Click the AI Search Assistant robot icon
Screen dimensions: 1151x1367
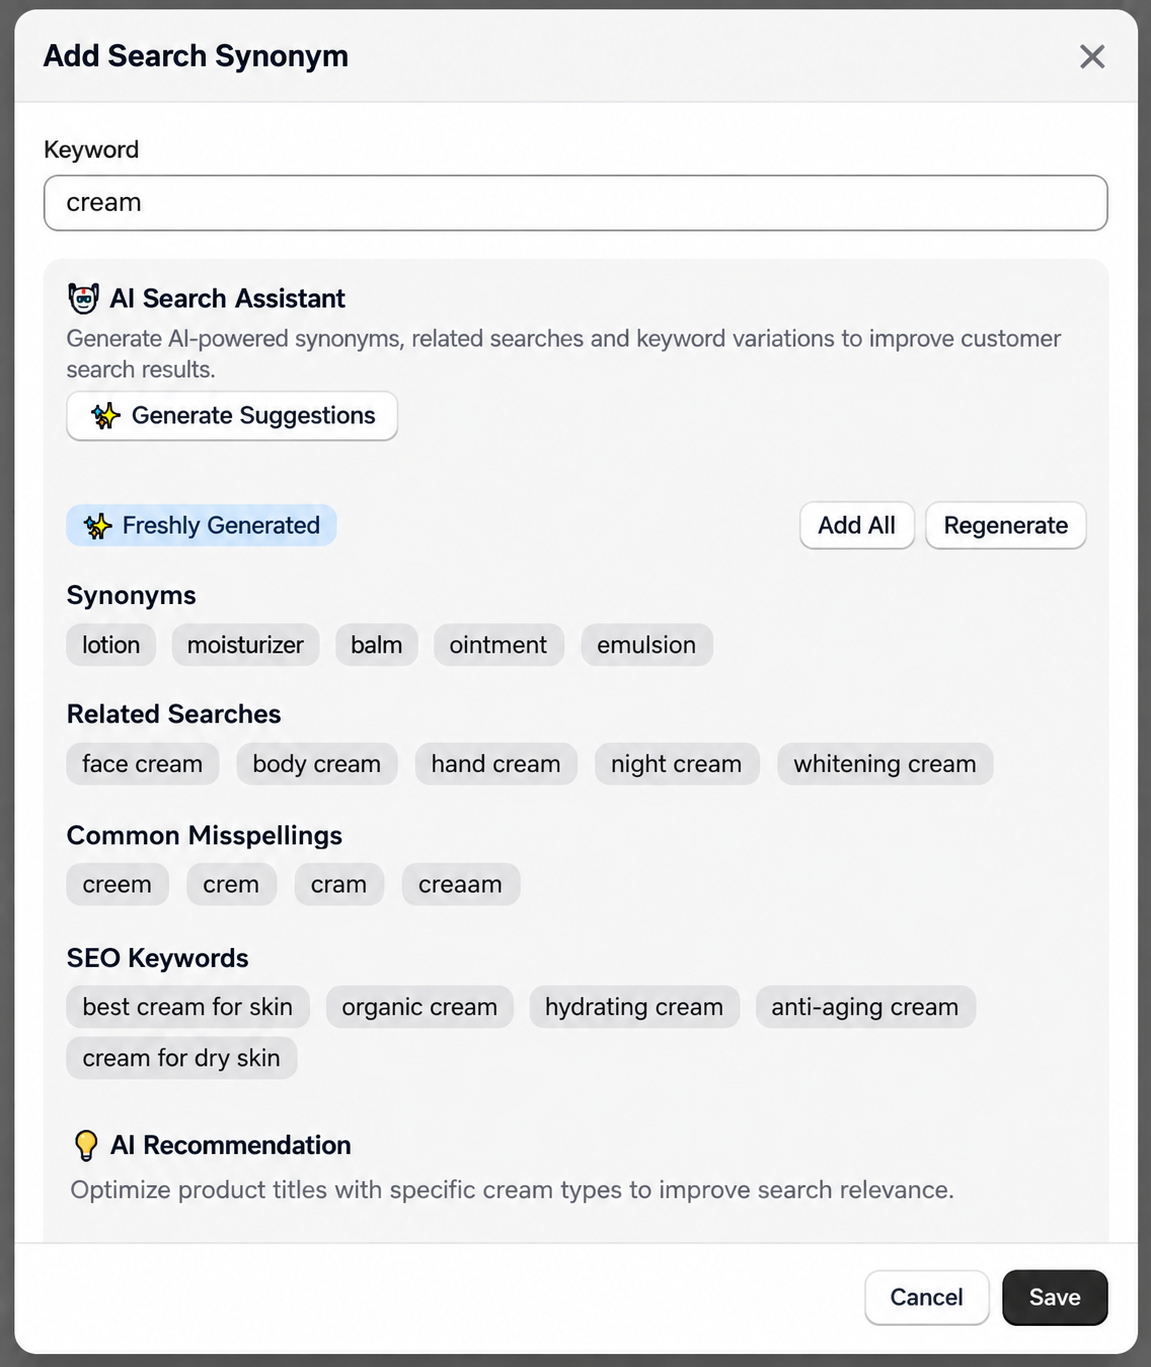tap(83, 298)
